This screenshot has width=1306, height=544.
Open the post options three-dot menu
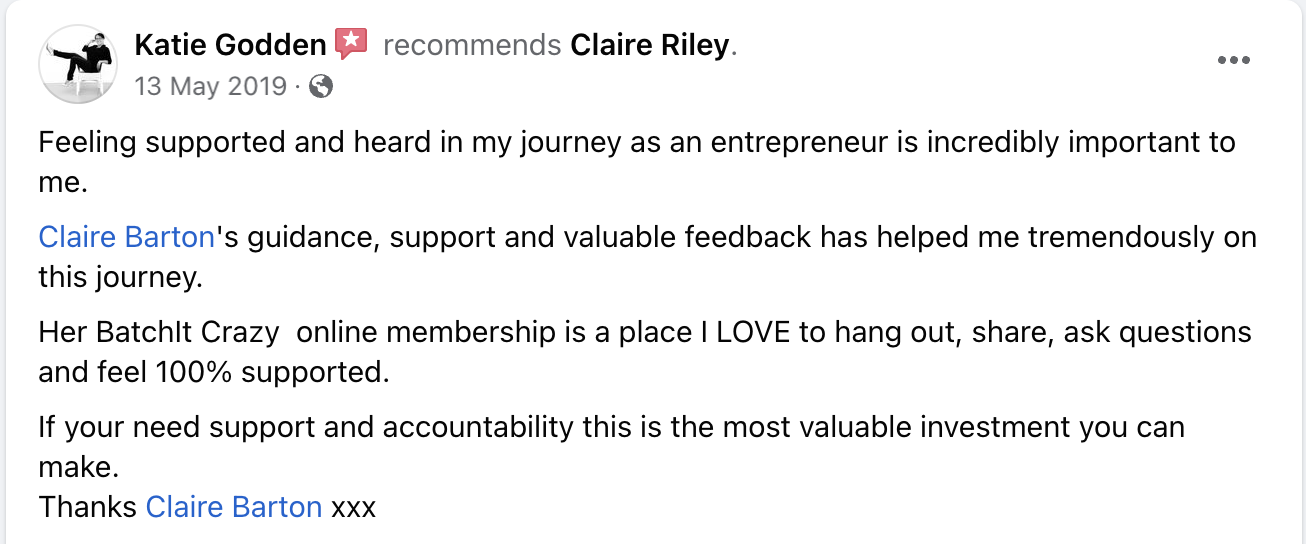(1233, 60)
